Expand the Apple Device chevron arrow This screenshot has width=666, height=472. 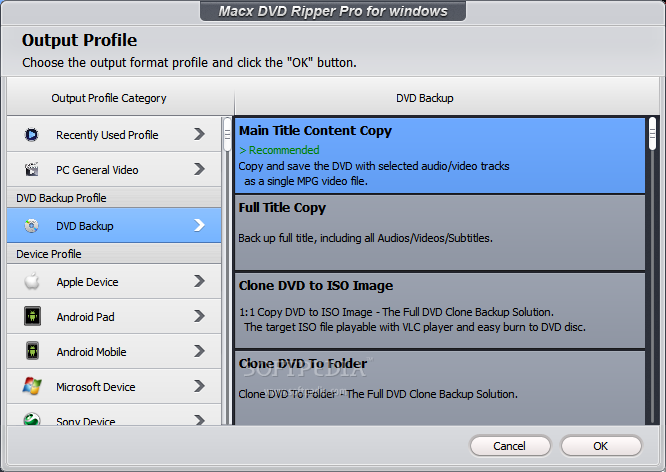pyautogui.click(x=200, y=282)
